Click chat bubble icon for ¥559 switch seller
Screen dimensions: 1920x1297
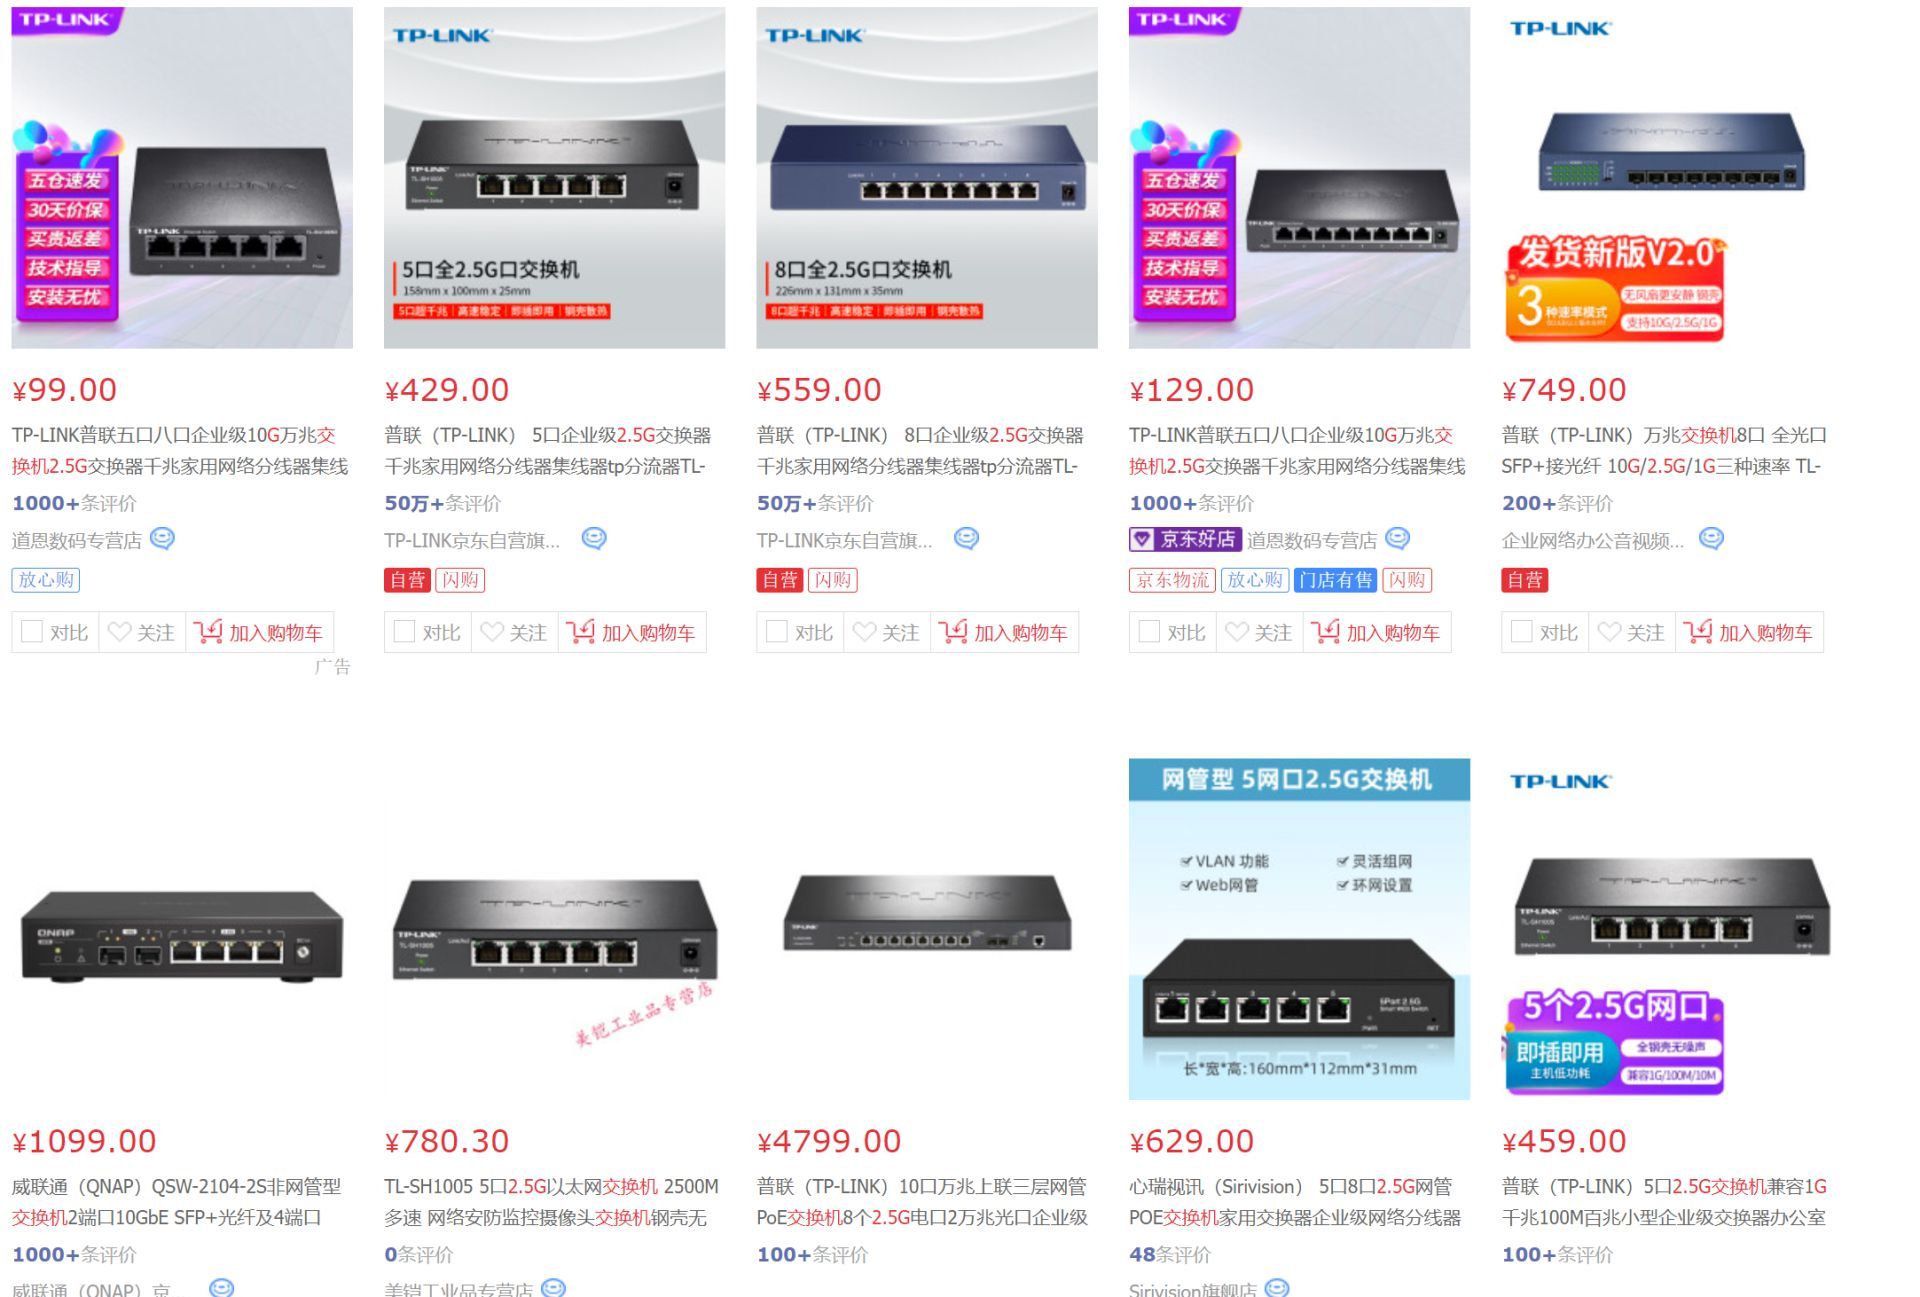click(x=966, y=539)
